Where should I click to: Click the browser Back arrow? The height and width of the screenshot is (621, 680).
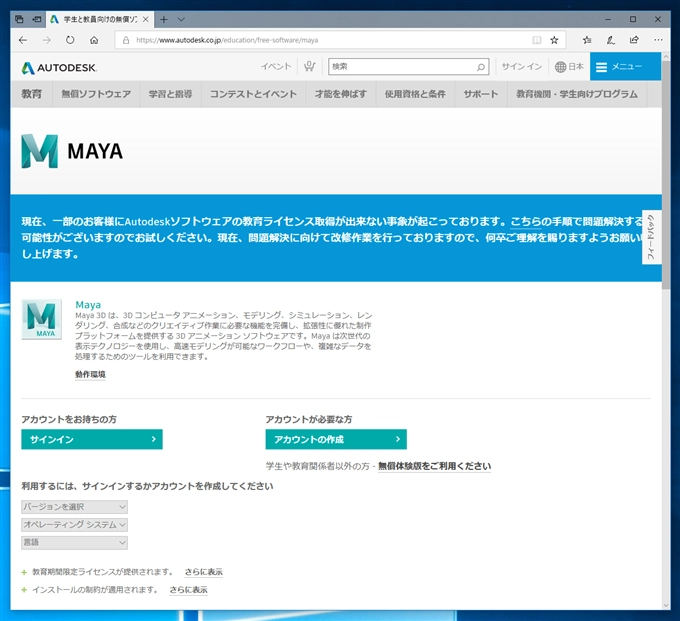(23, 40)
